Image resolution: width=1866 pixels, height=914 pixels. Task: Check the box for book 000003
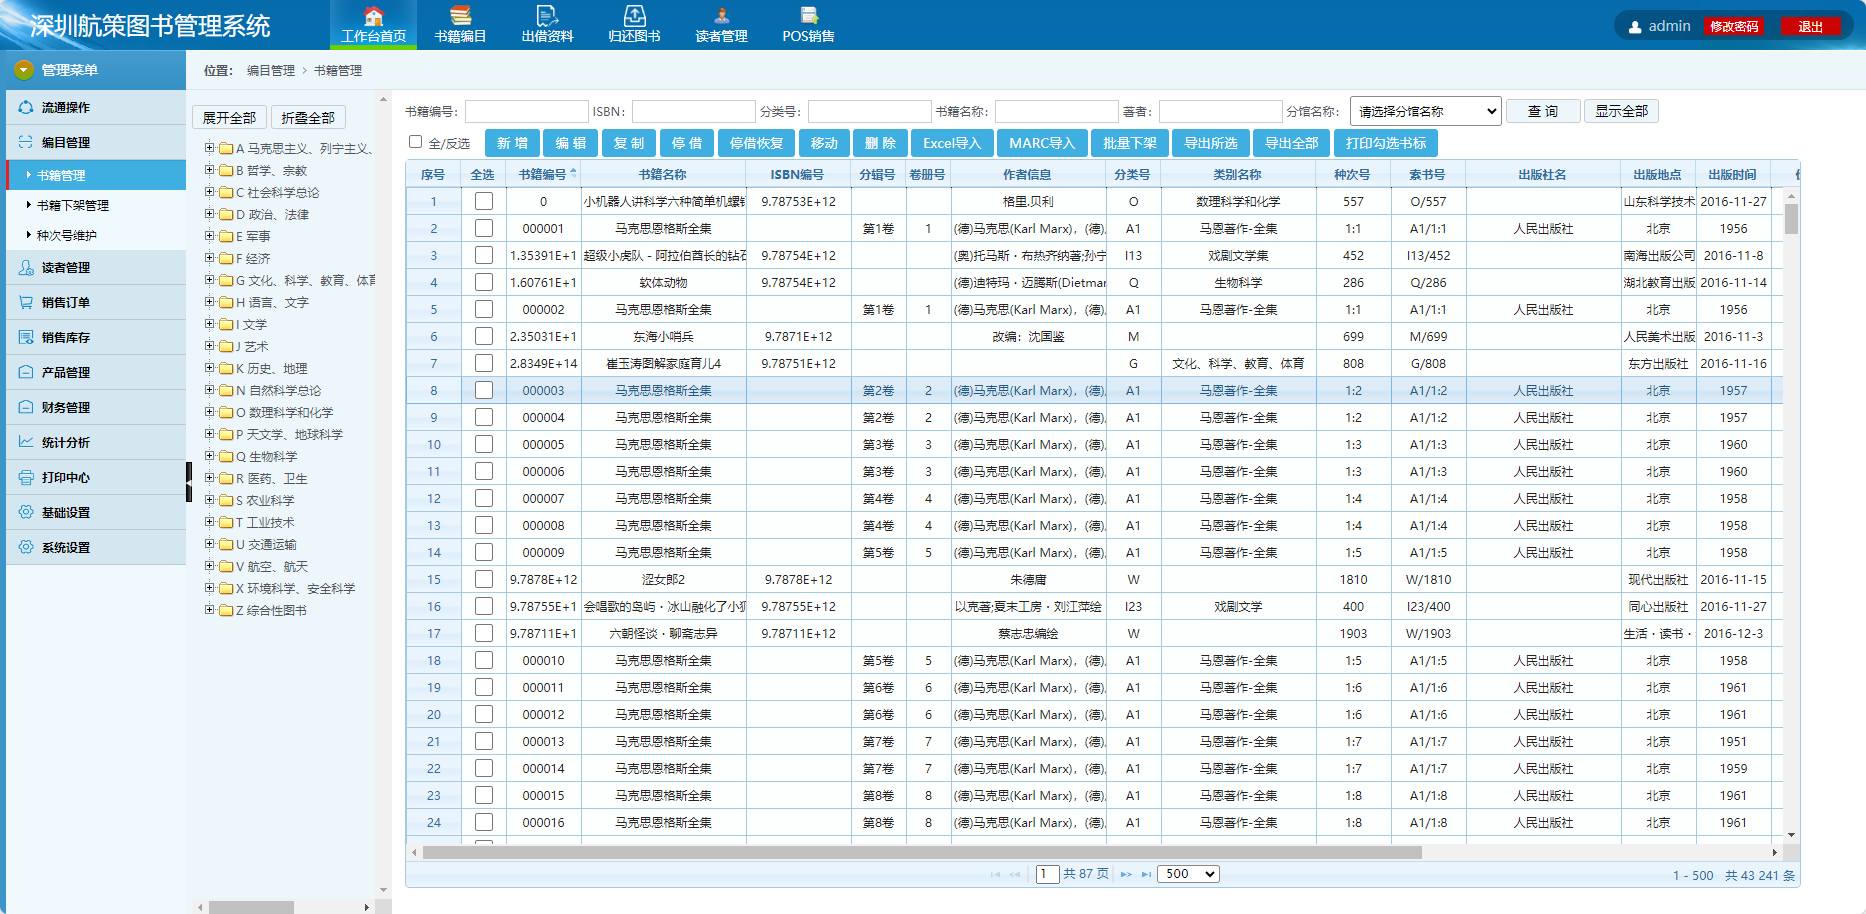[x=484, y=390]
